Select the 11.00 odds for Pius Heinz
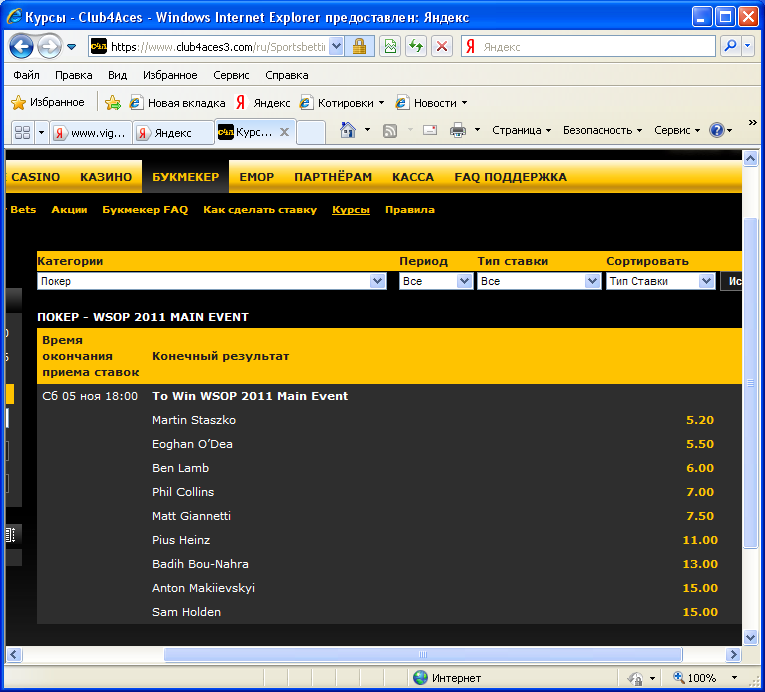 click(700, 540)
